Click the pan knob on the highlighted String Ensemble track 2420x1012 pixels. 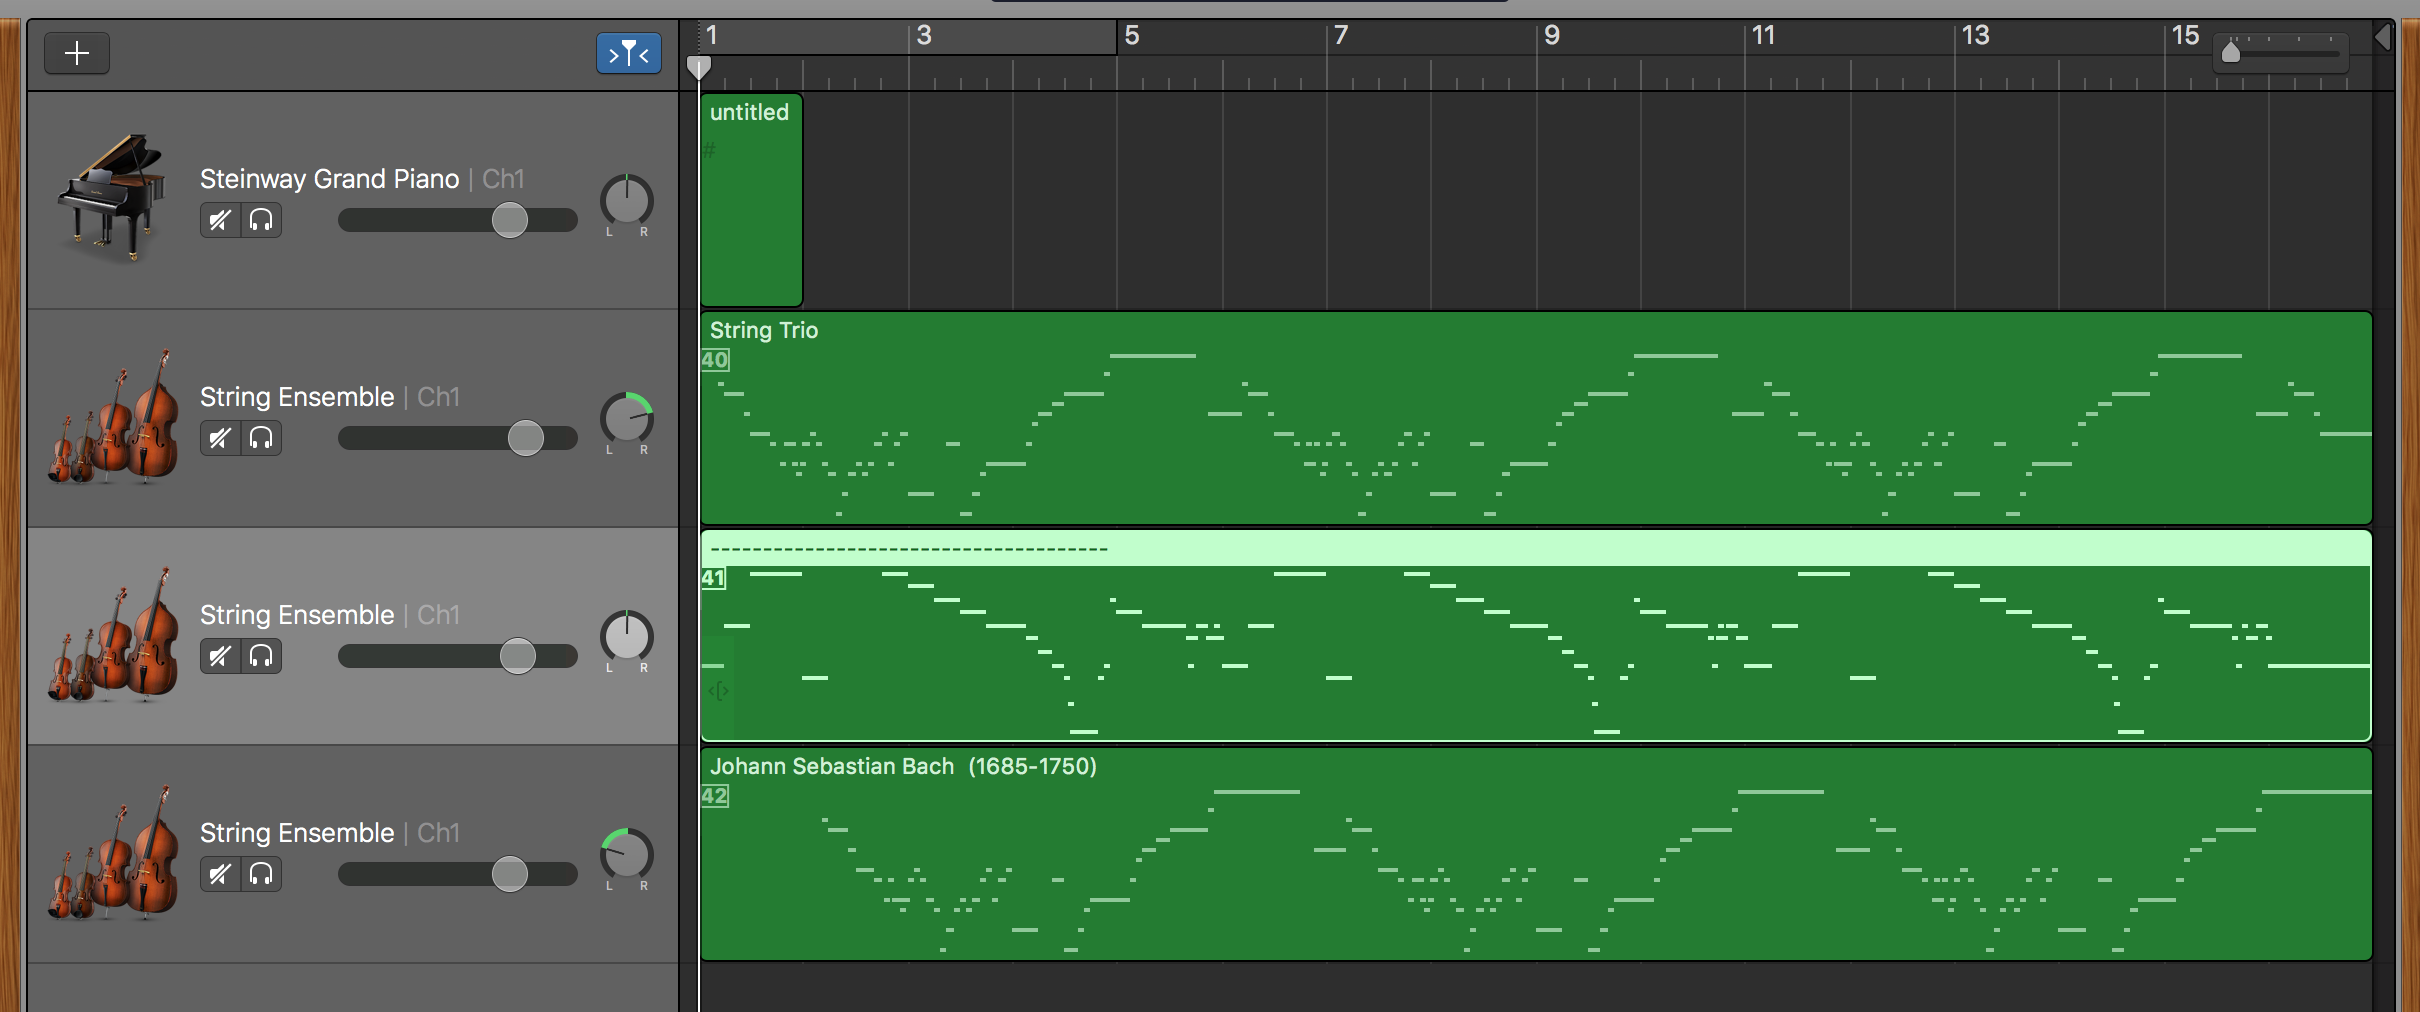(627, 637)
